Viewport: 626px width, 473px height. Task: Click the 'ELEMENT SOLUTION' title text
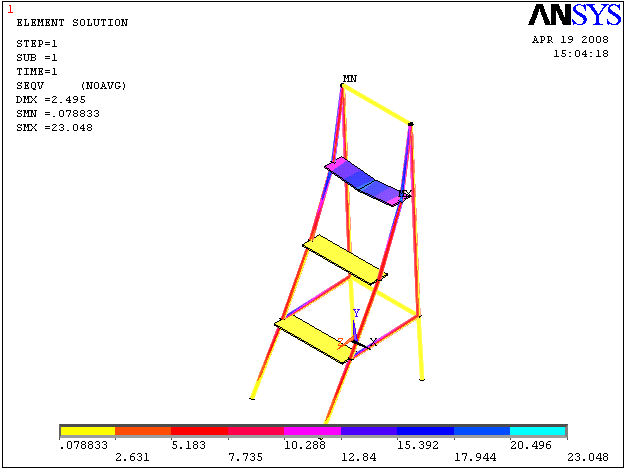72,23
